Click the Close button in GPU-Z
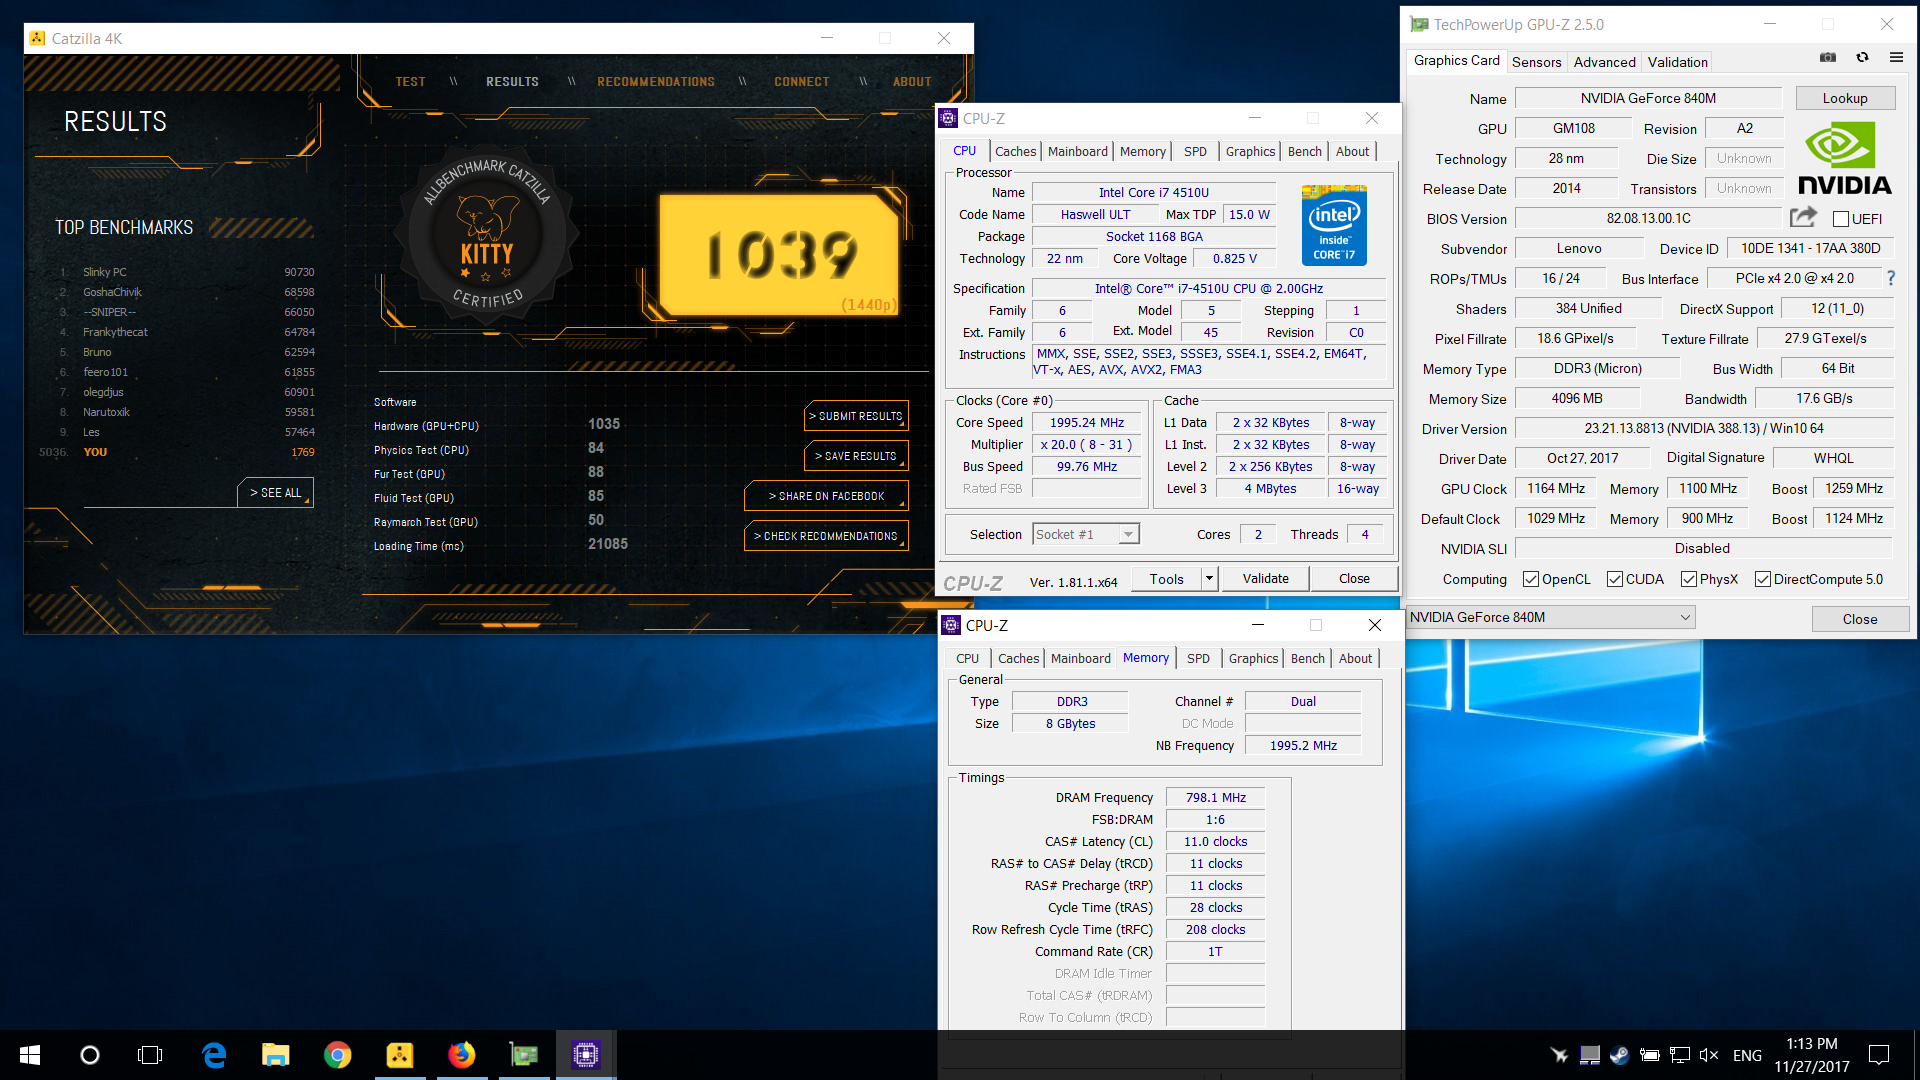This screenshot has width=1920, height=1080. pyautogui.click(x=1860, y=619)
